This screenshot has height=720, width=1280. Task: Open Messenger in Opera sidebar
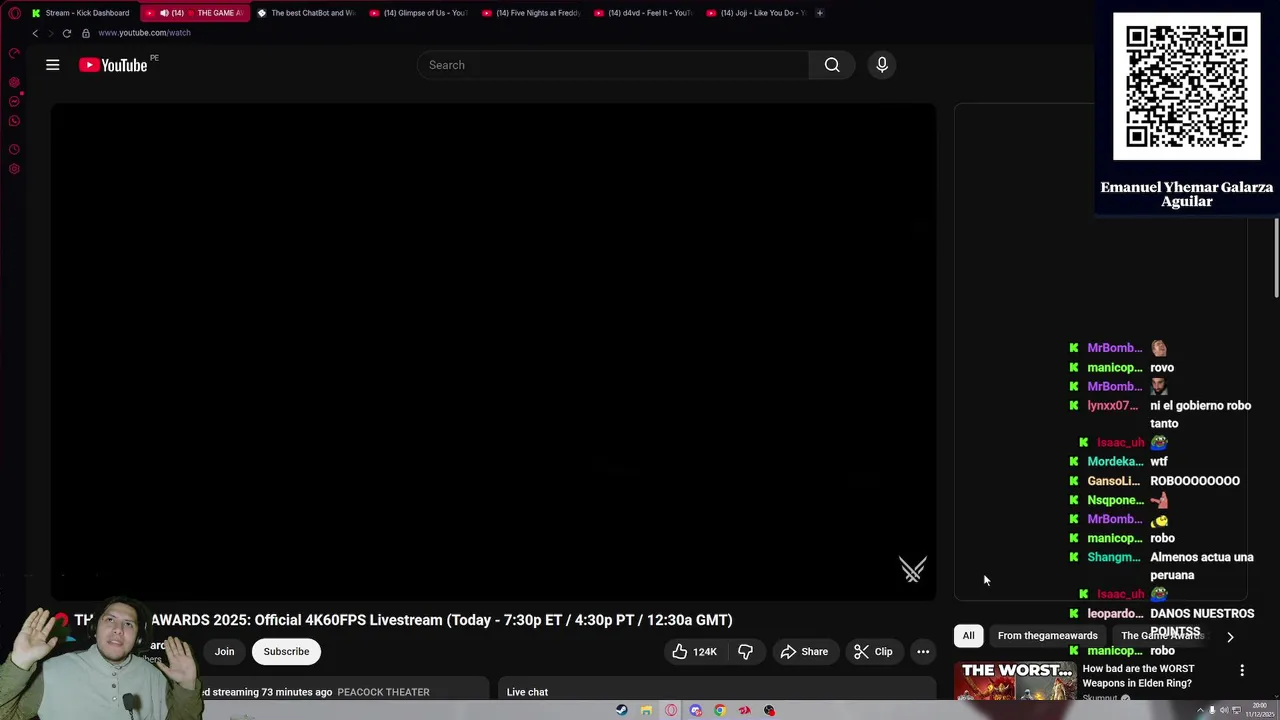(14, 102)
